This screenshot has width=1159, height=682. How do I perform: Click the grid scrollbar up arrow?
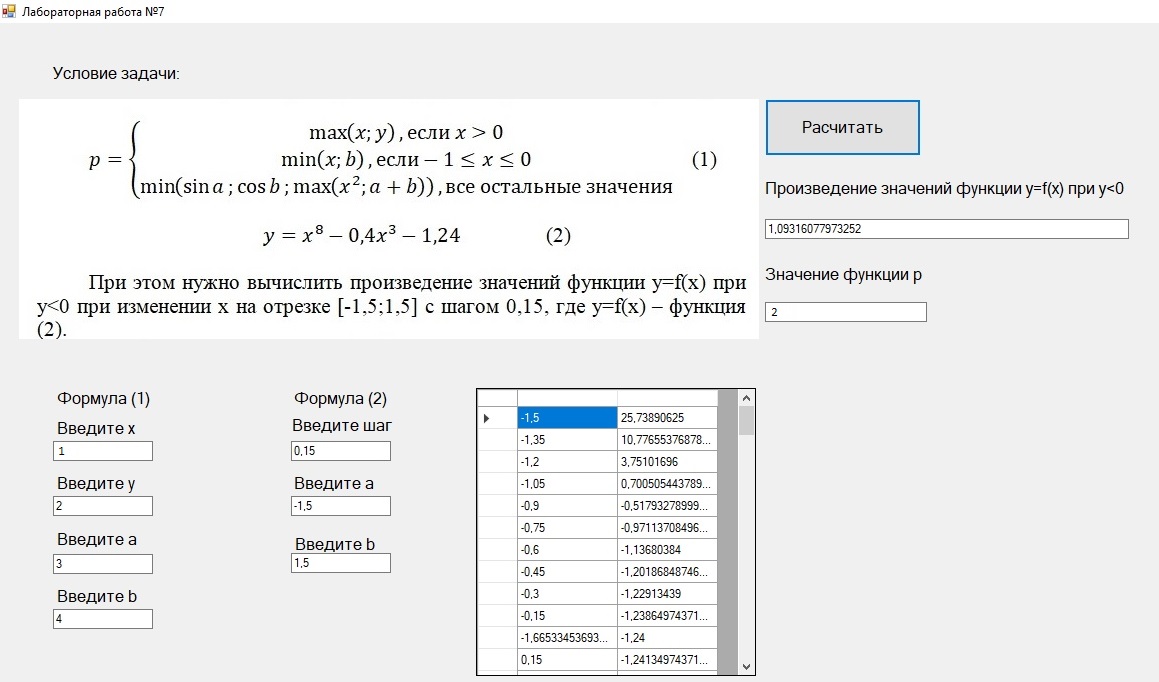(x=747, y=398)
